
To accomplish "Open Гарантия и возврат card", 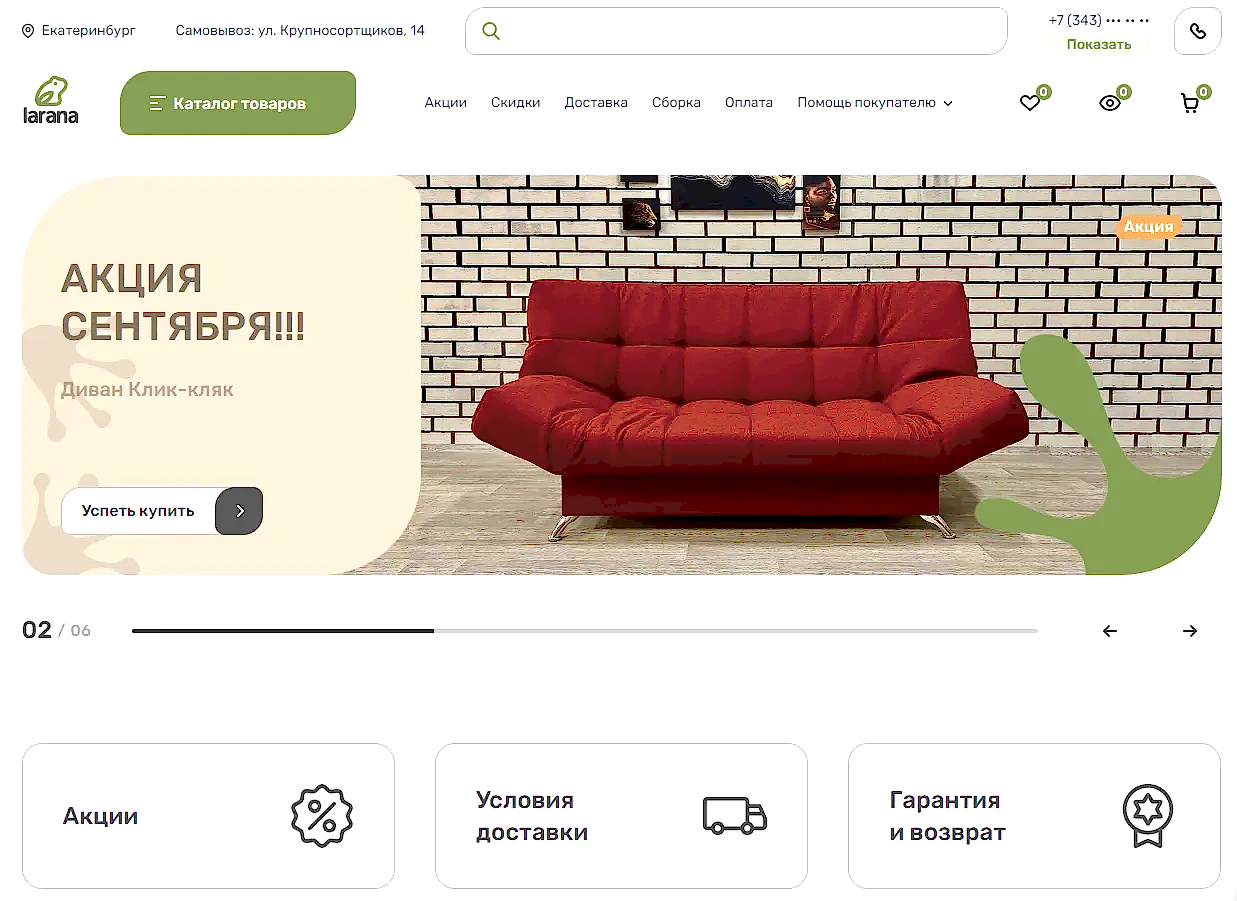I will tap(1034, 816).
